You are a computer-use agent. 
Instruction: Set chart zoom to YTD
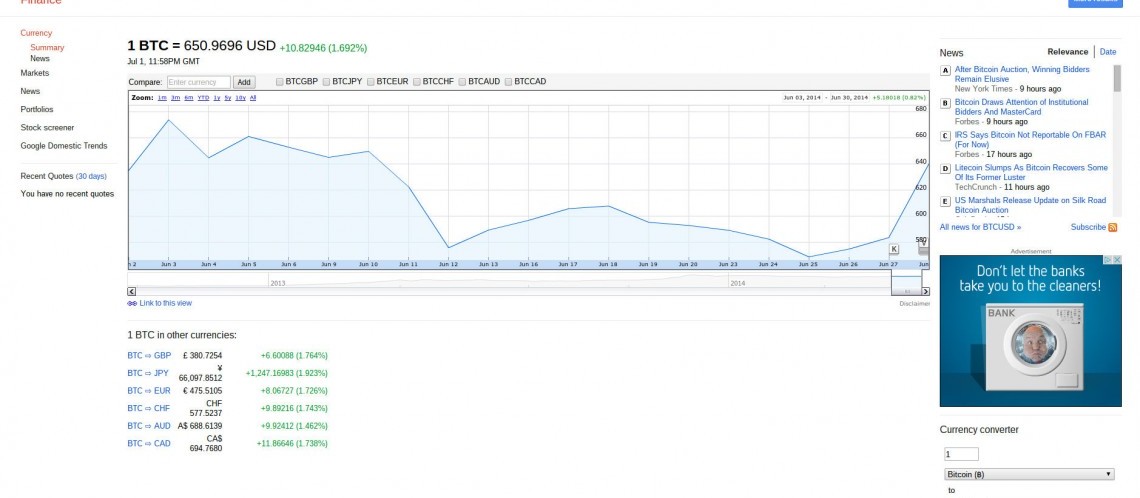[204, 97]
